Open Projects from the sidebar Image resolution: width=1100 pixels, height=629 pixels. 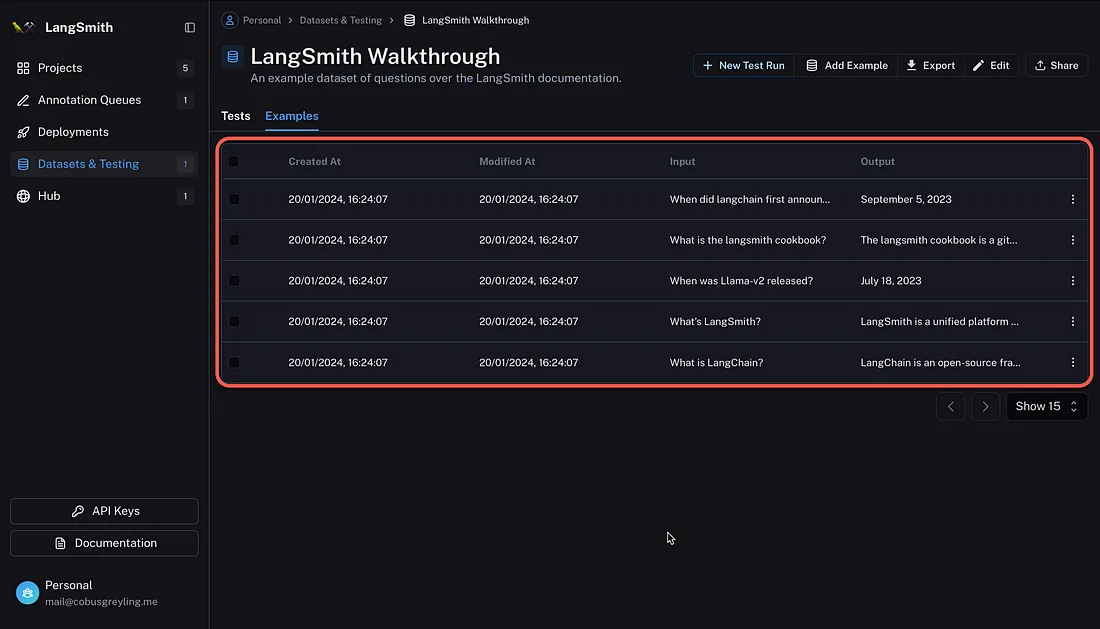click(x=104, y=68)
